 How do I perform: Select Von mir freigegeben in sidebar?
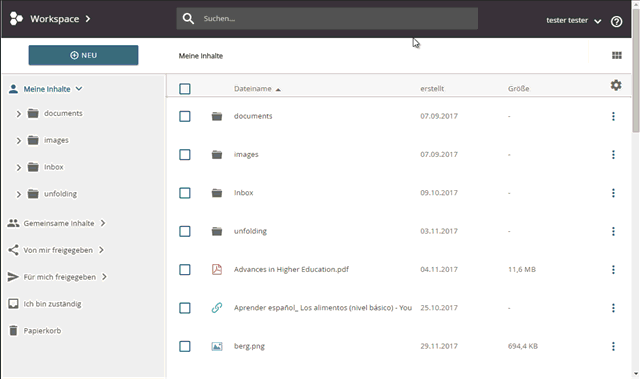coord(58,250)
